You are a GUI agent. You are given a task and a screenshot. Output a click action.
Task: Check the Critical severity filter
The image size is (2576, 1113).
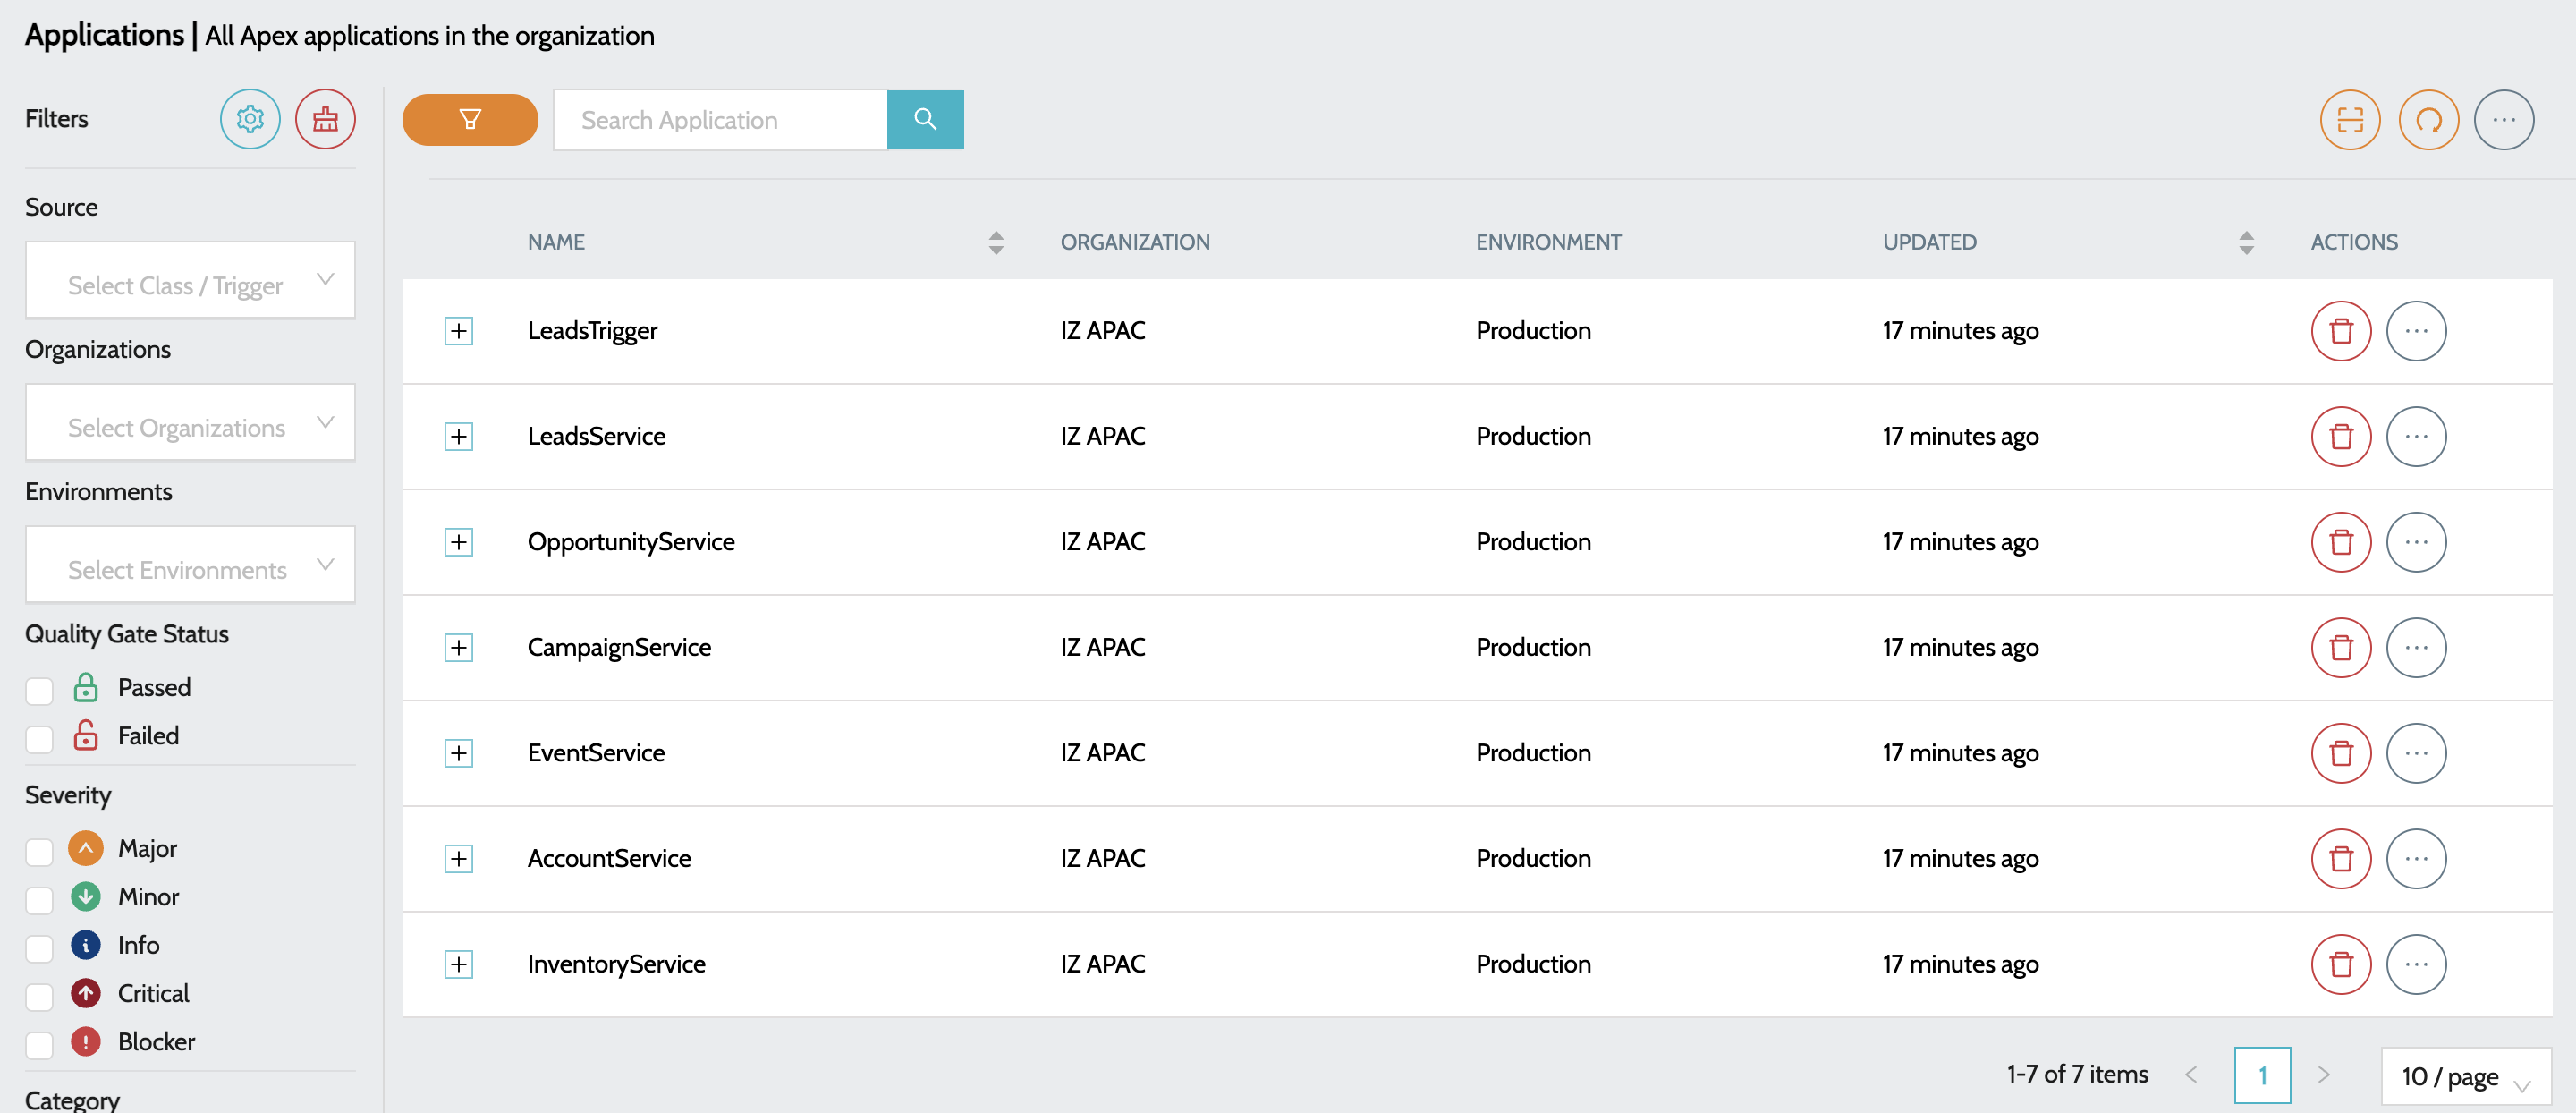(x=40, y=996)
